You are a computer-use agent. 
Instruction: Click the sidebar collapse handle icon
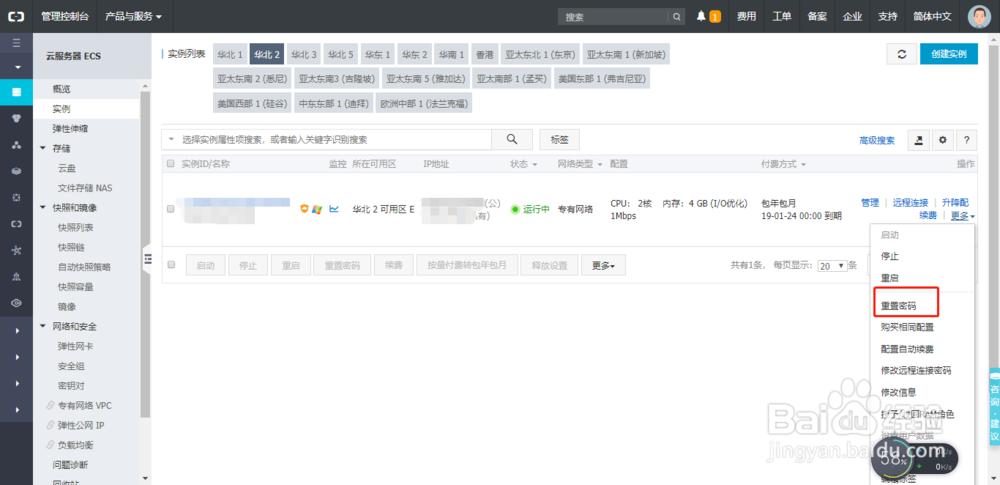coord(148,258)
